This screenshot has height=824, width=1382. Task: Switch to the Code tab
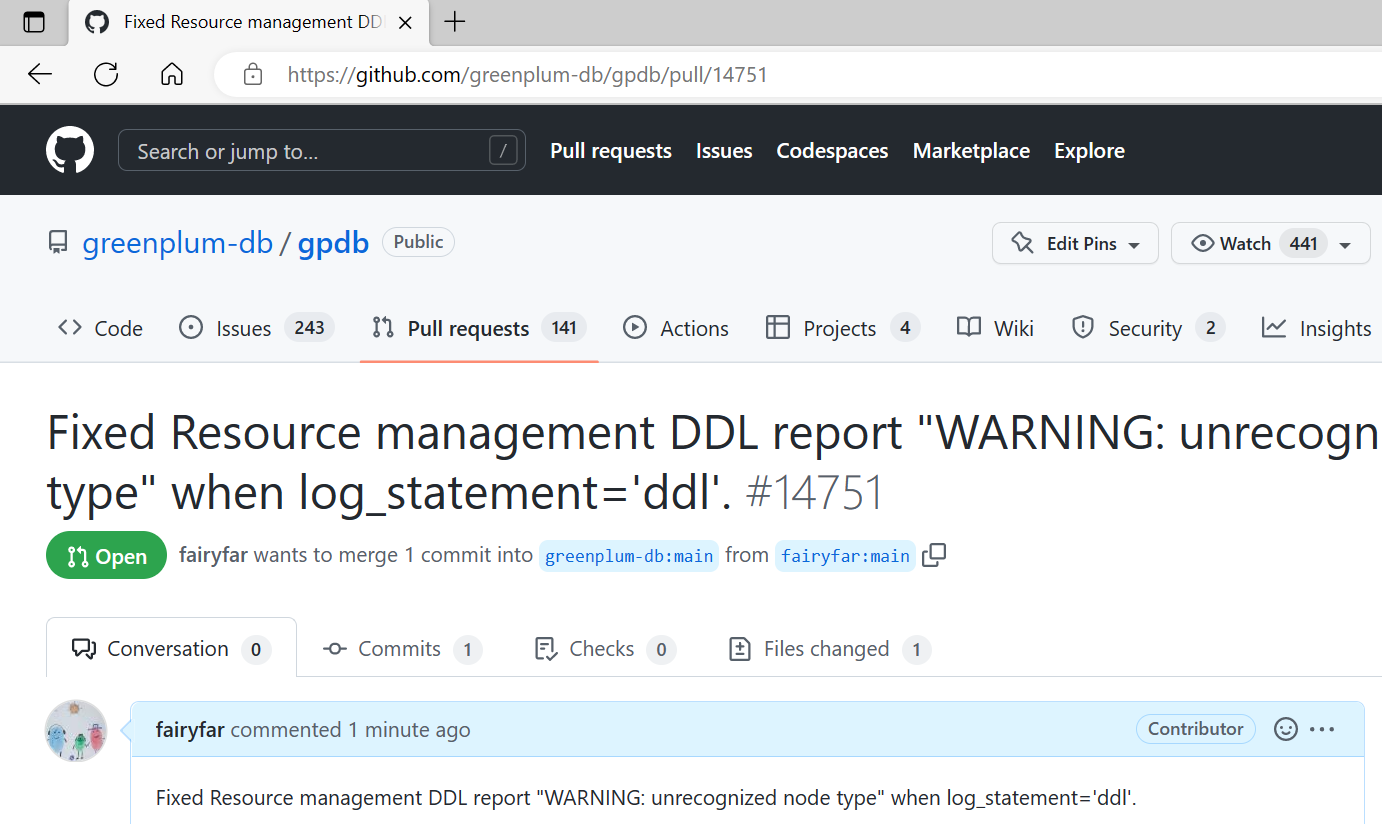click(x=100, y=328)
